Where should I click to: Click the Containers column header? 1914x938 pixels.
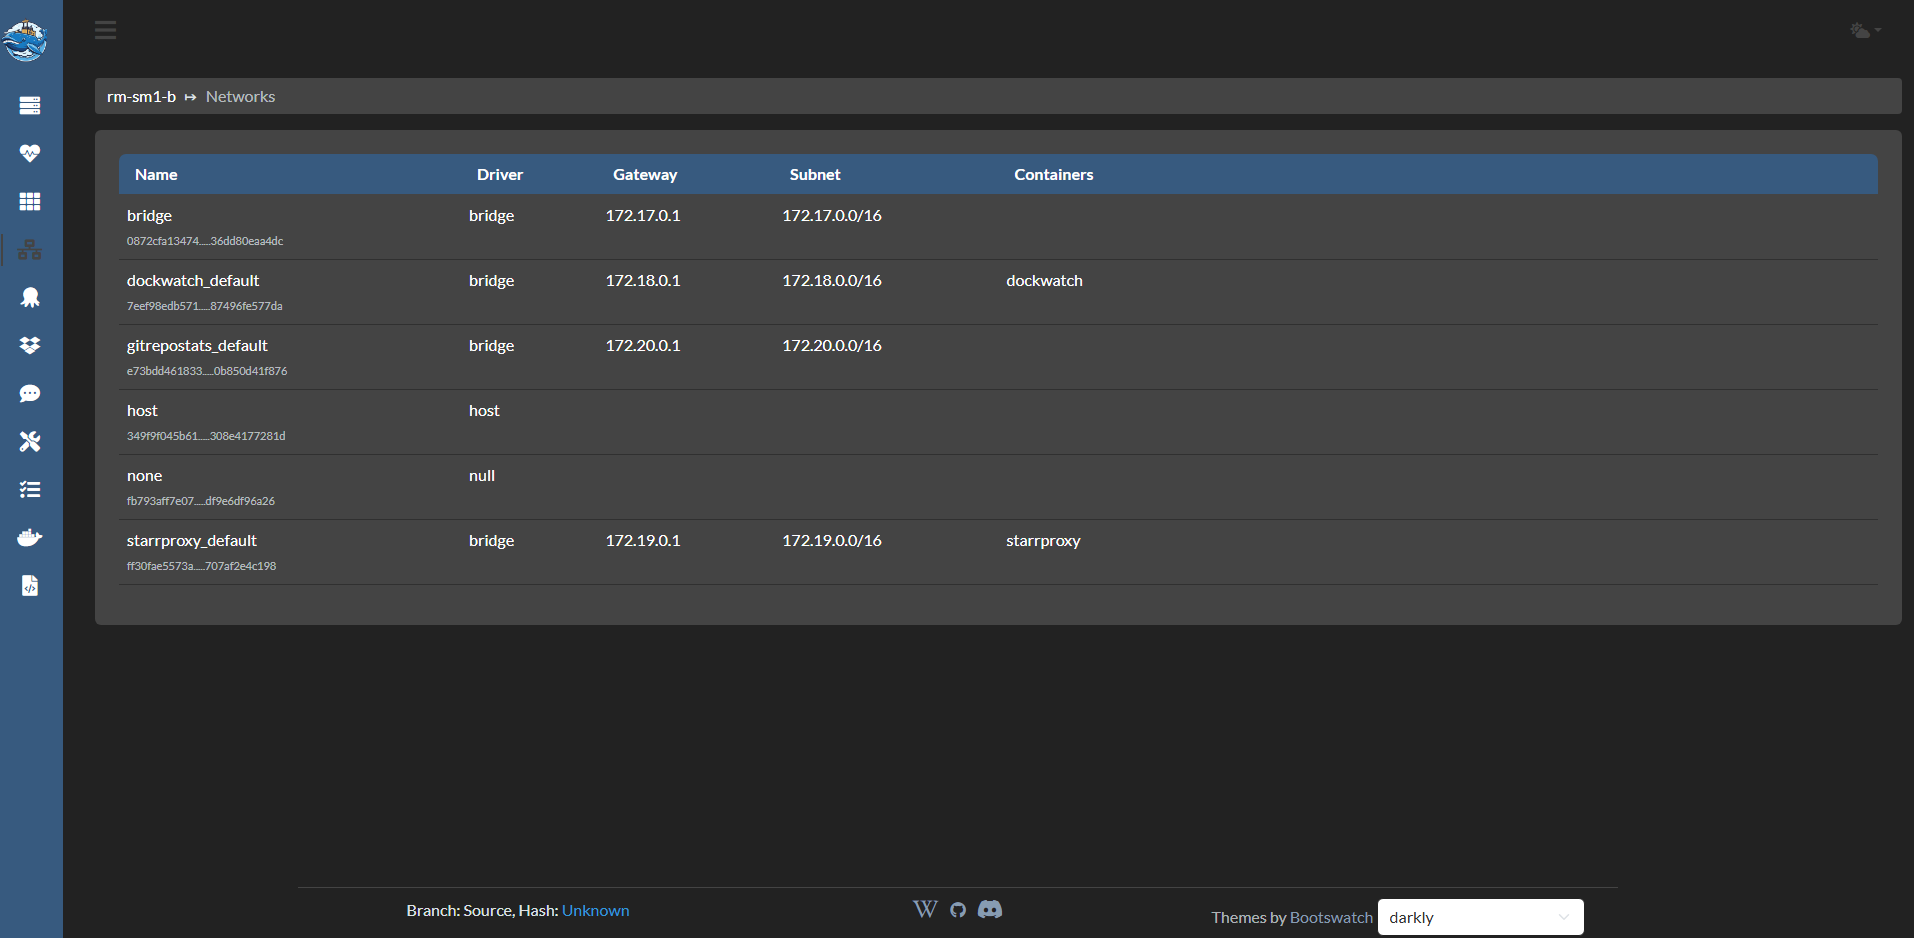tap(1054, 174)
